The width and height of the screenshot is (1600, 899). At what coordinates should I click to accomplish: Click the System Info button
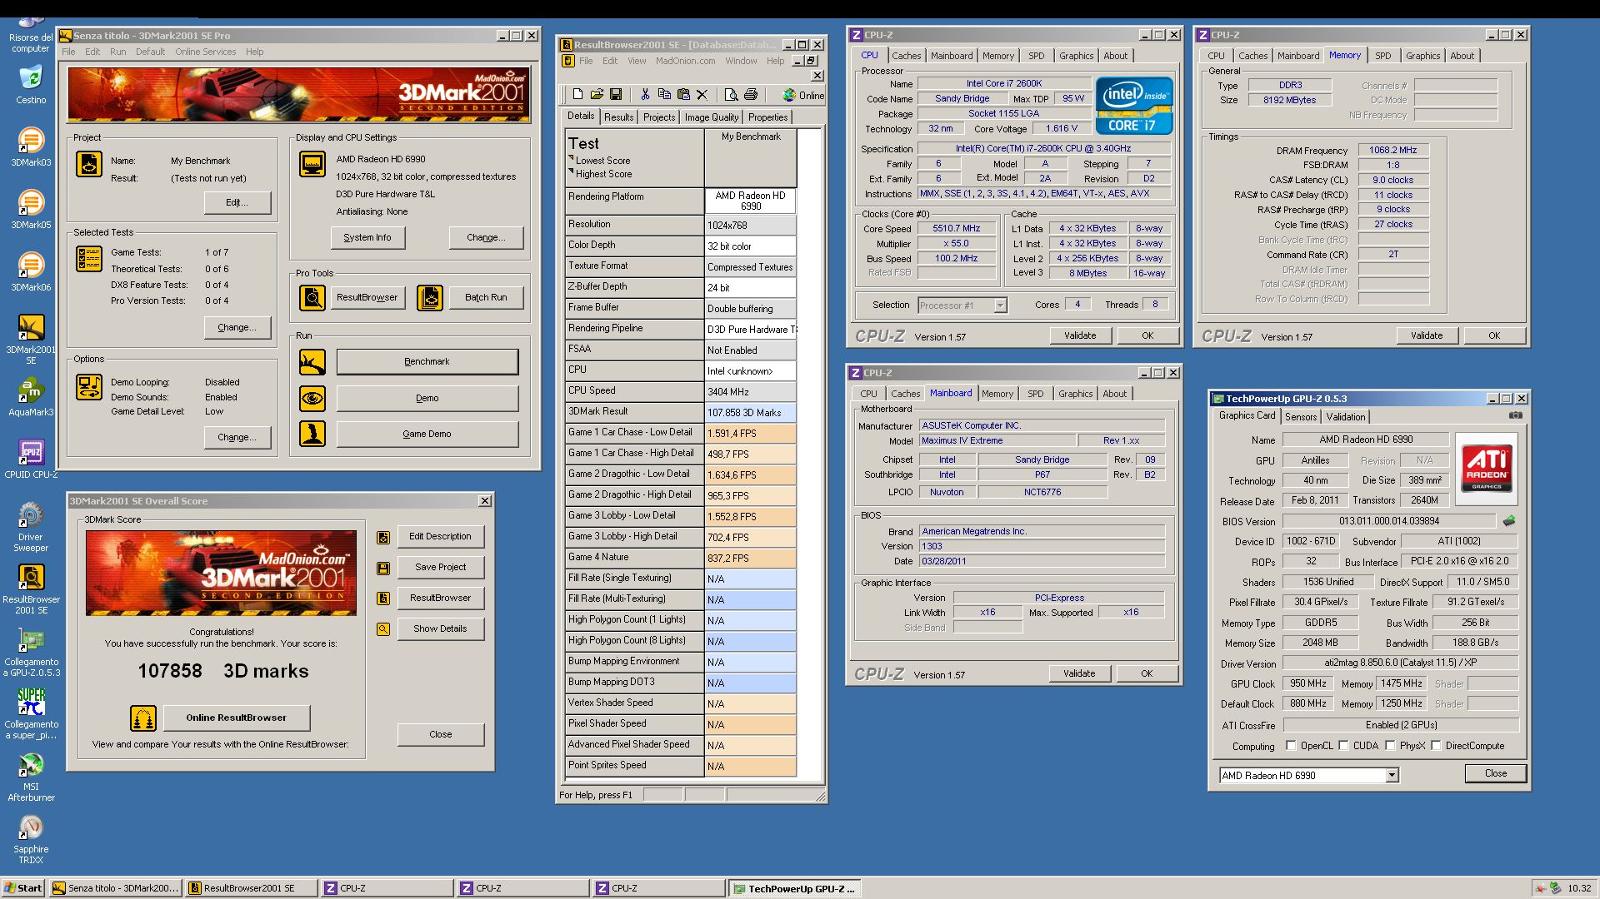[x=368, y=238]
